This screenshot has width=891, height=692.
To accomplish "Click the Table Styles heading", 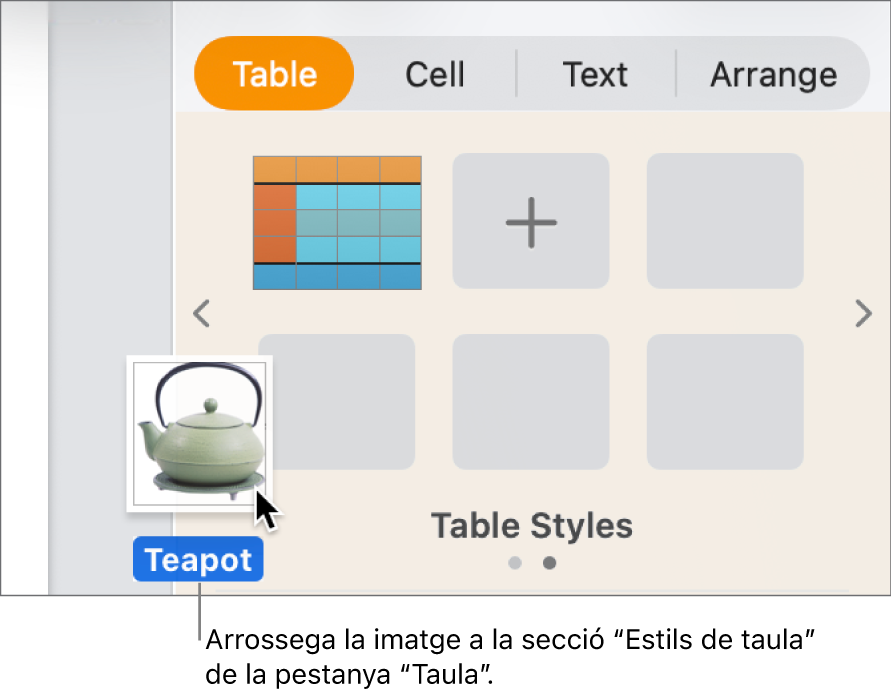I will [531, 525].
